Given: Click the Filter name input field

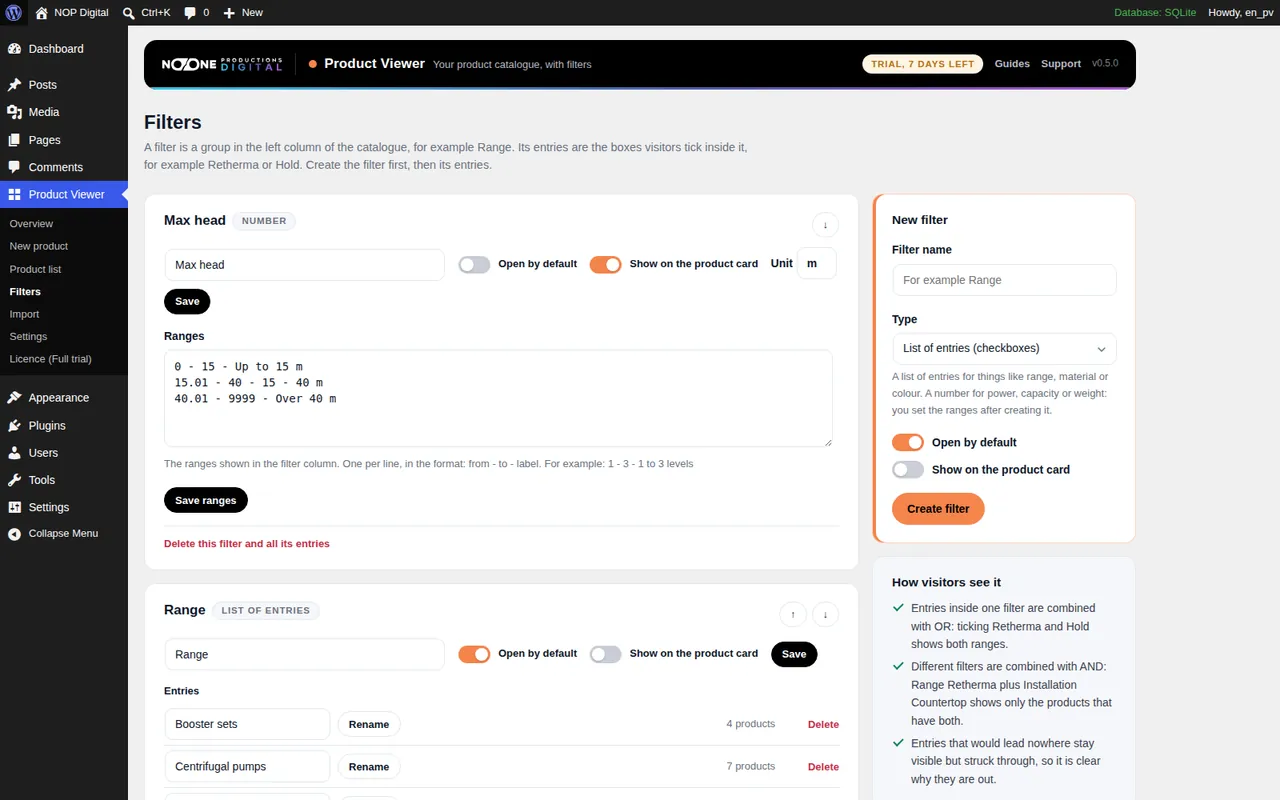Looking at the screenshot, I should coord(1004,280).
